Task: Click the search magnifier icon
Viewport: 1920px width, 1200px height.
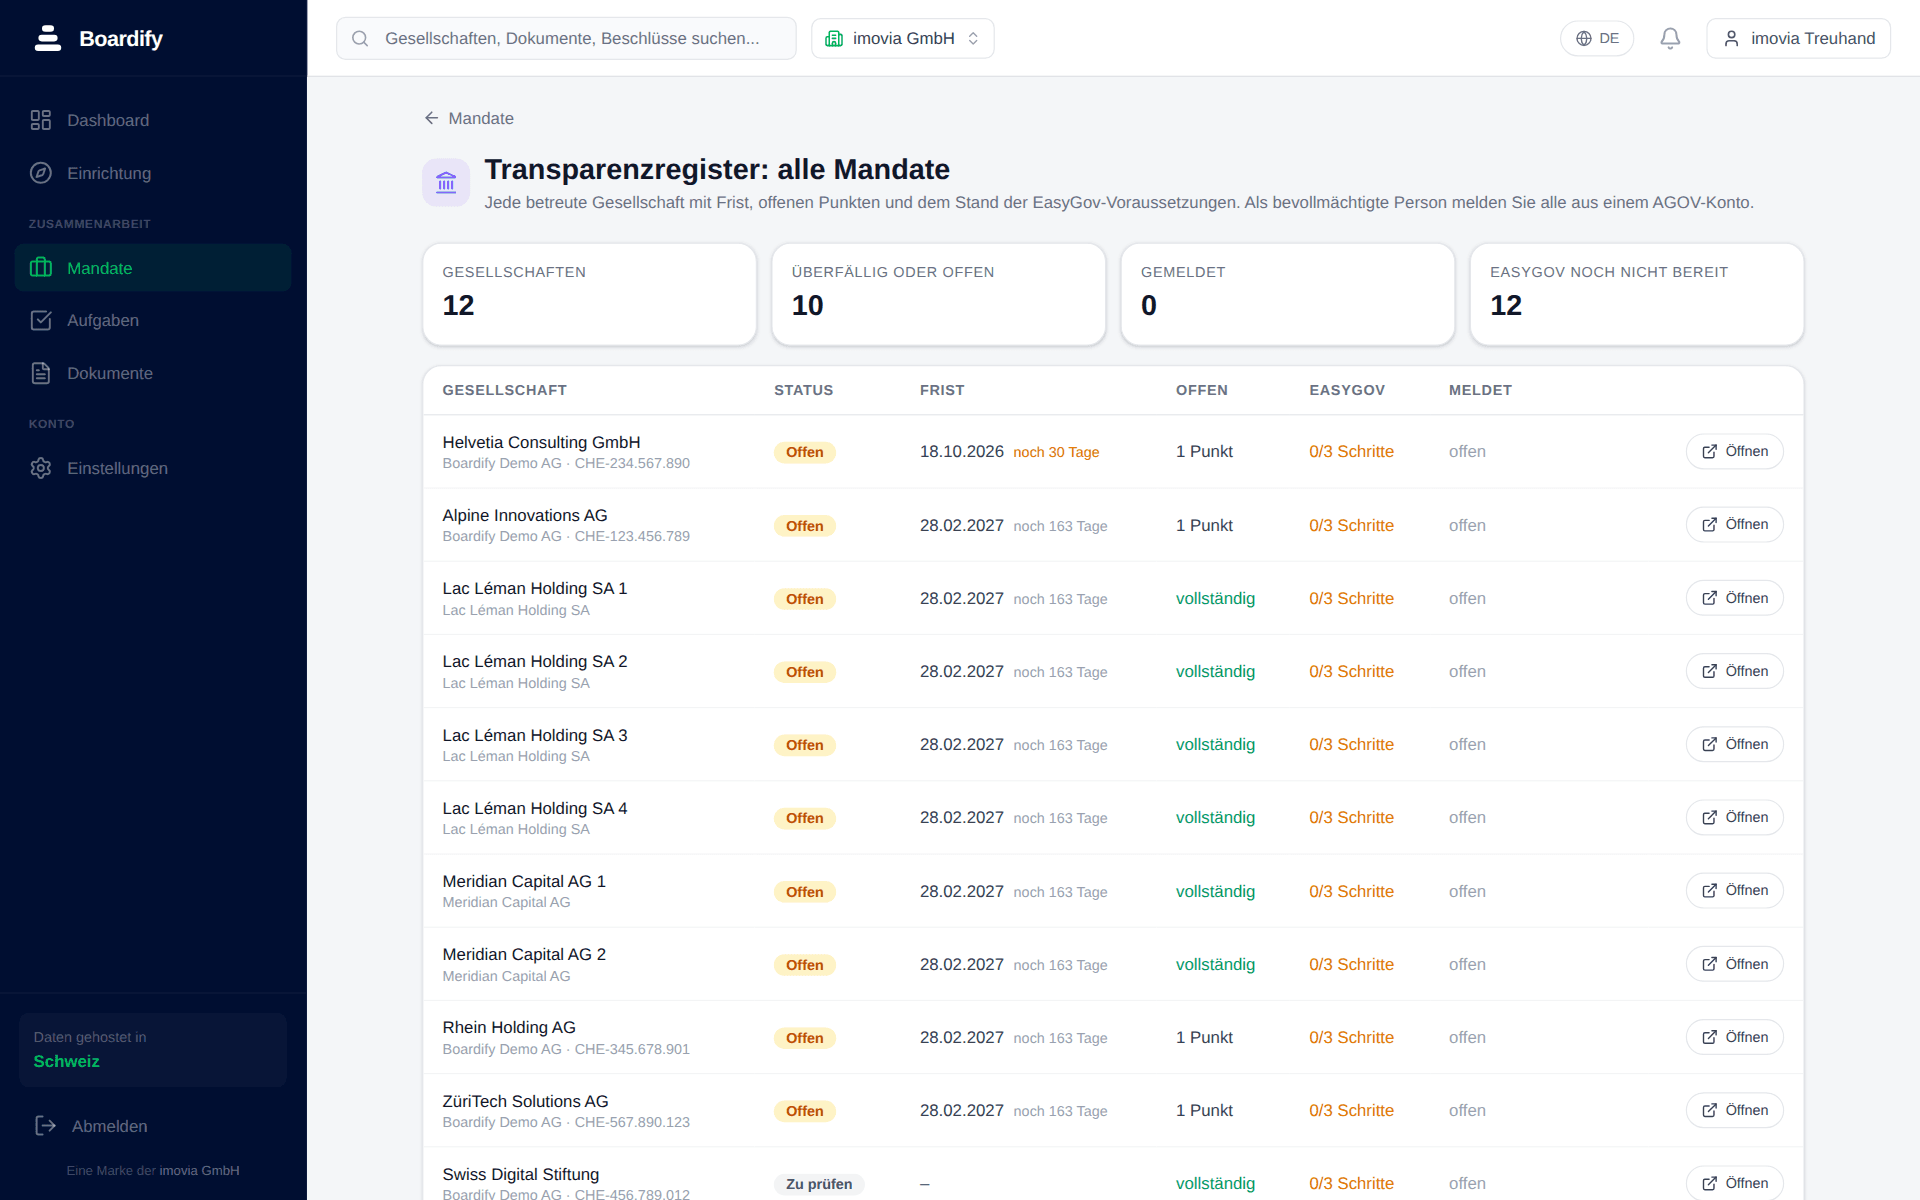Action: pos(361,38)
